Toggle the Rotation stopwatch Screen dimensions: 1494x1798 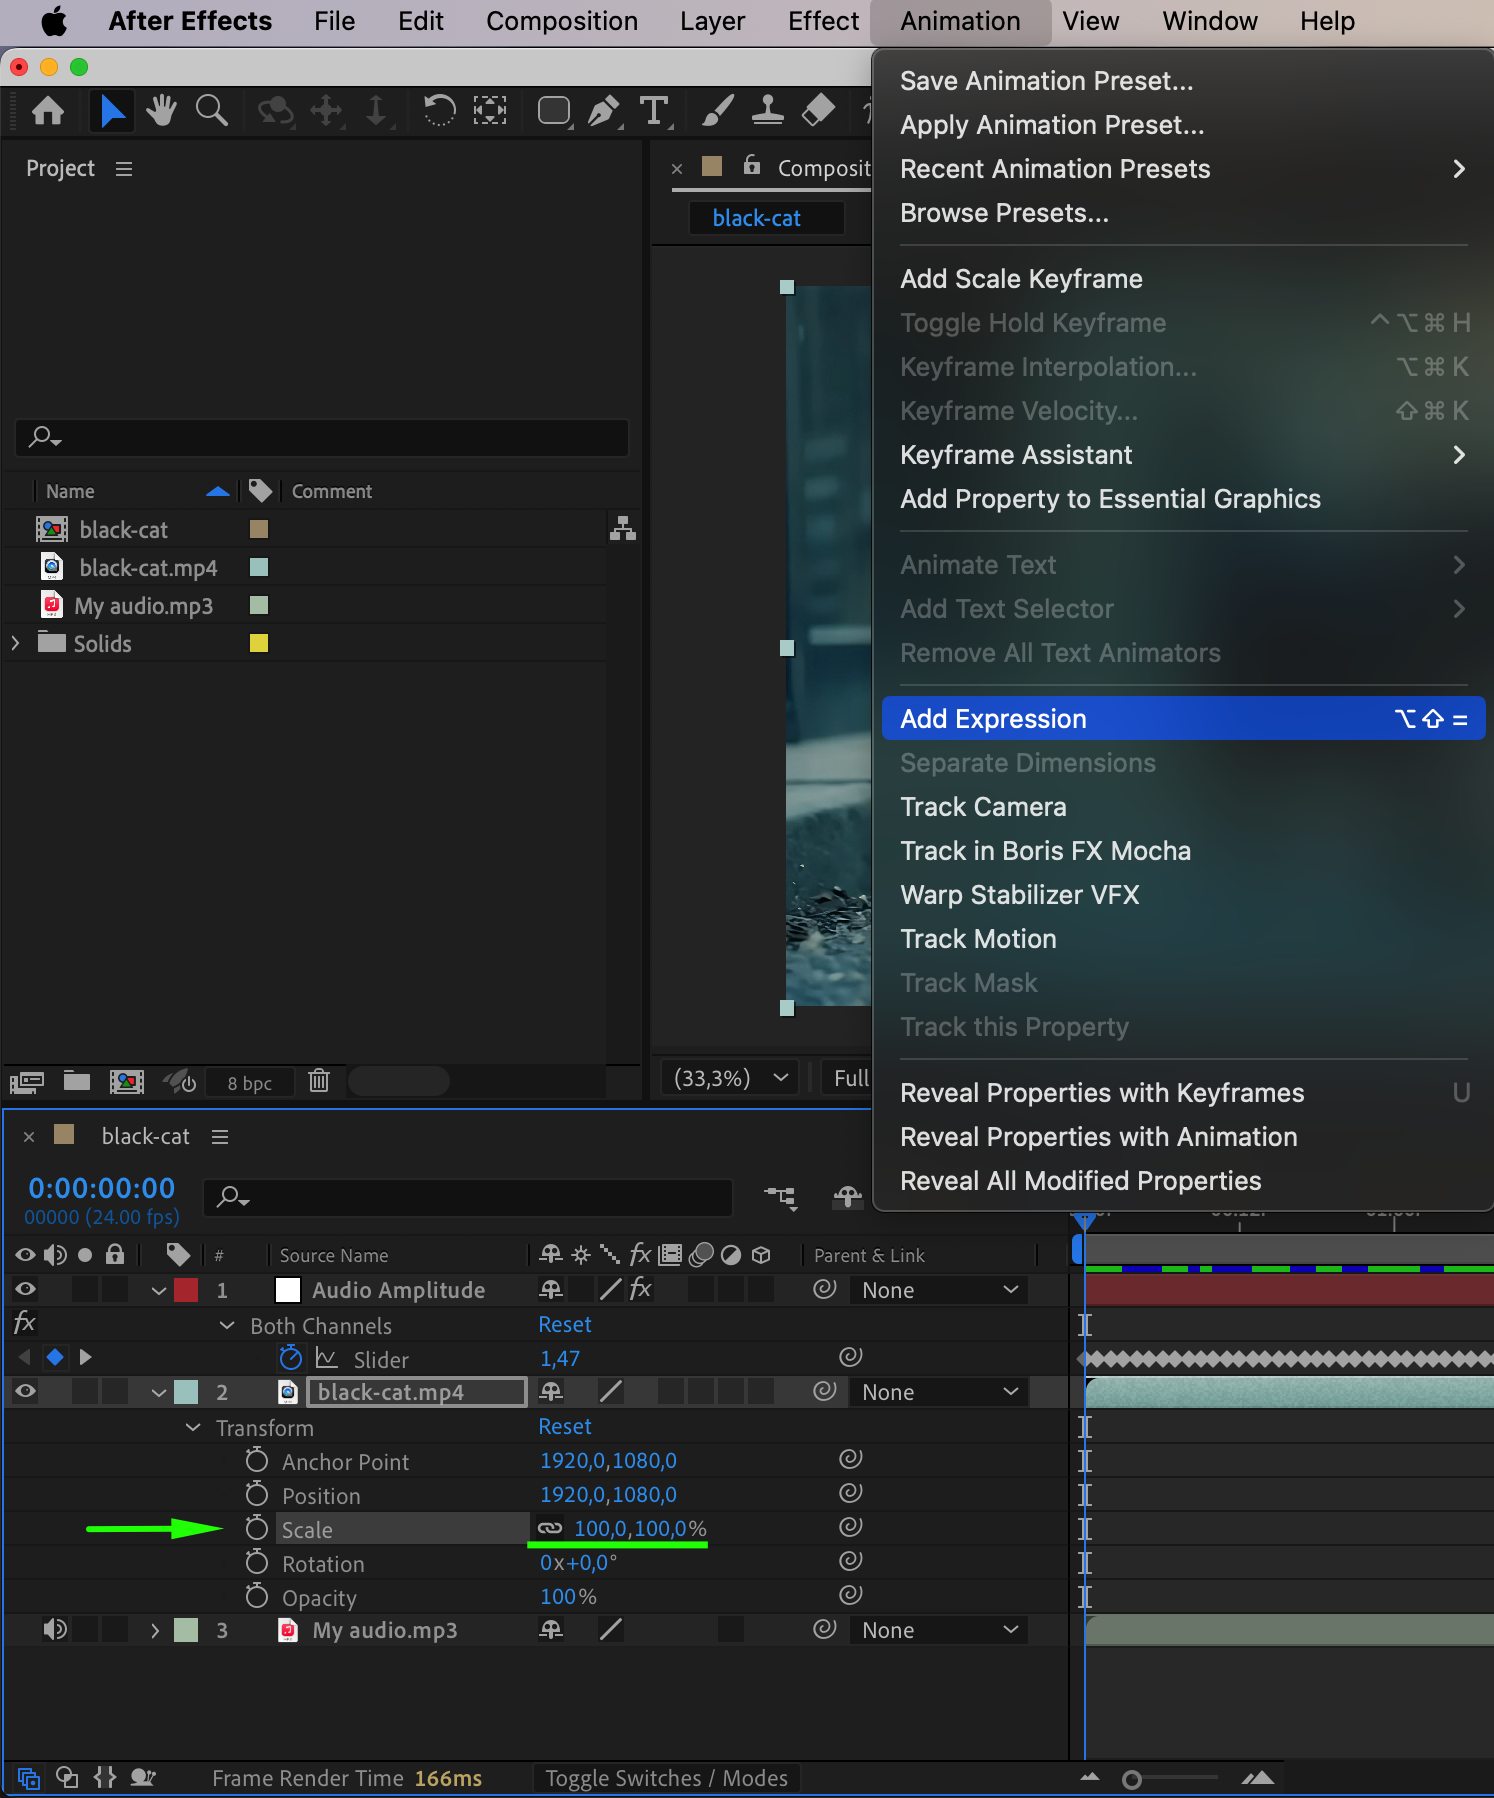(257, 1562)
